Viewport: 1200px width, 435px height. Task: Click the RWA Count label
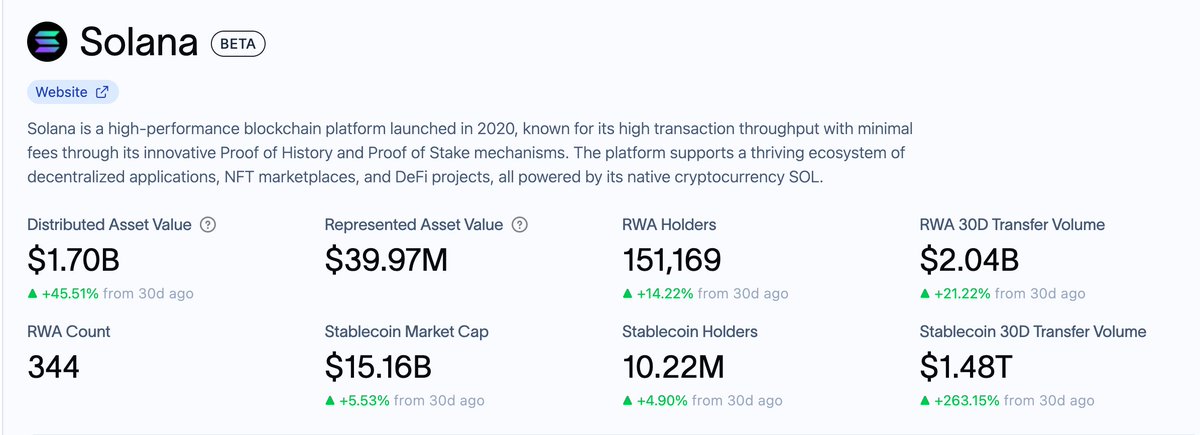click(69, 331)
